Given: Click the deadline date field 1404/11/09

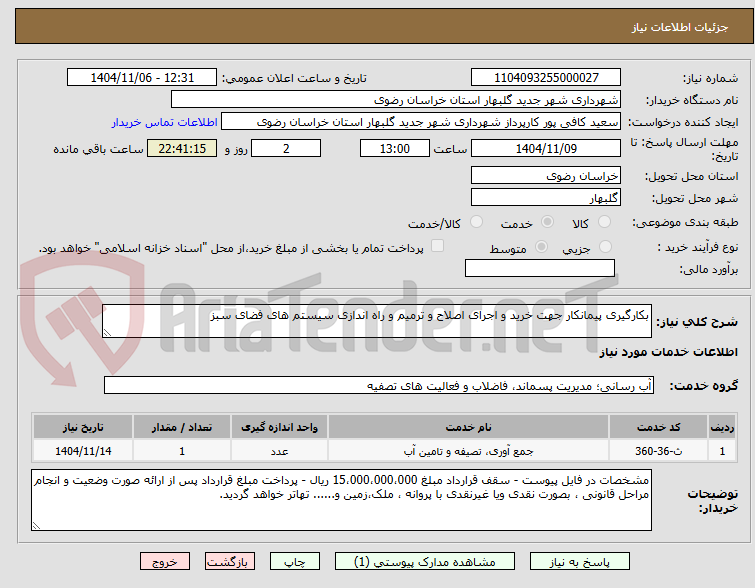Looking at the screenshot, I should (546, 148).
